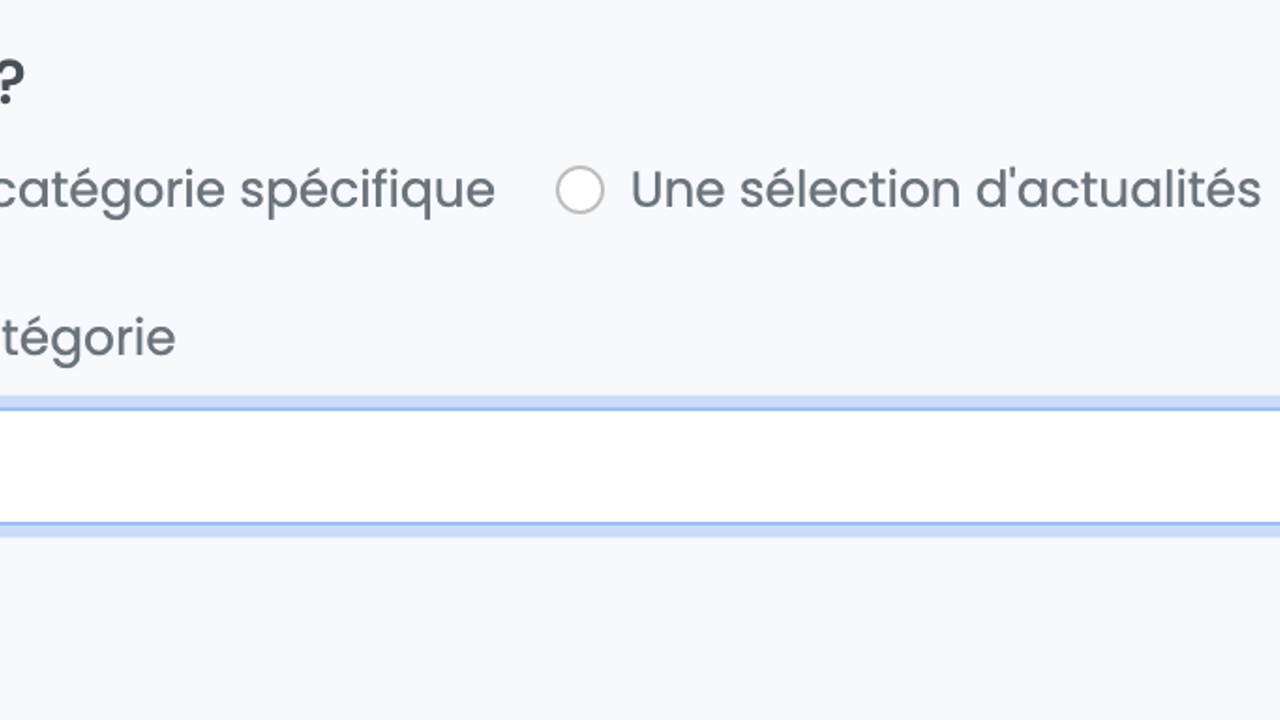
Task: Choose the 'catégorie spécifique' option label
Action: coord(246,190)
